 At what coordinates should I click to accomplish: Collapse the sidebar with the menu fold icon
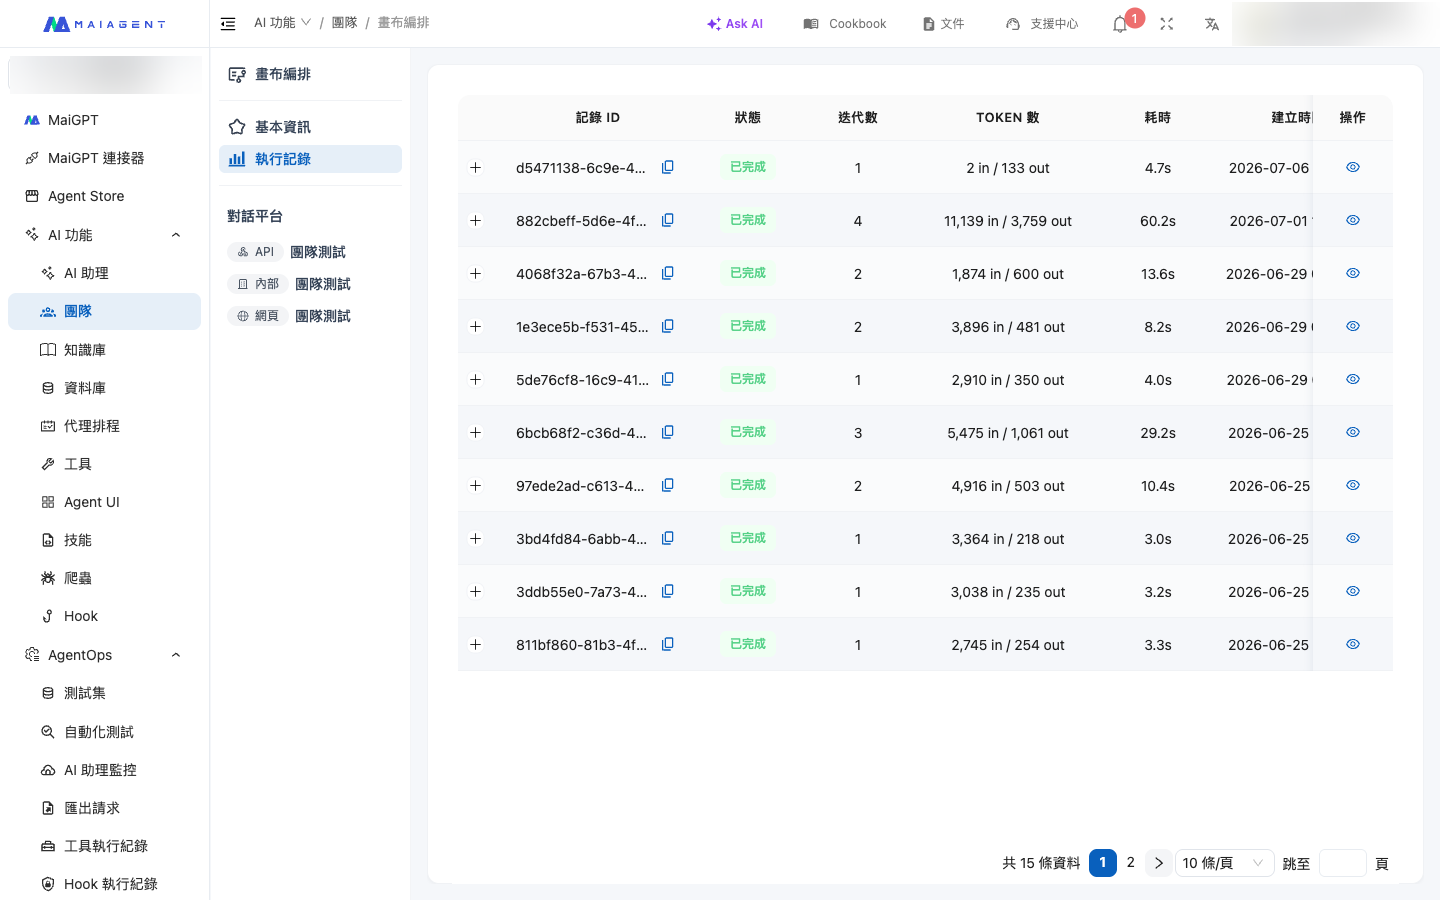click(x=228, y=23)
